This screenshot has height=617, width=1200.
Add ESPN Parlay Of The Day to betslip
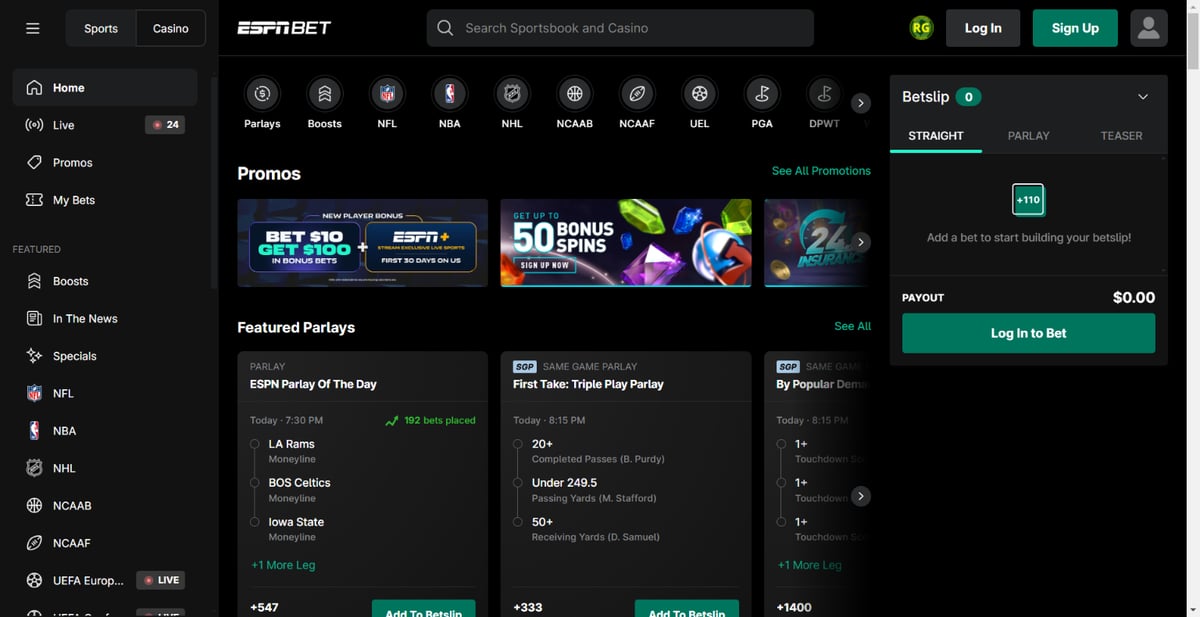(424, 608)
